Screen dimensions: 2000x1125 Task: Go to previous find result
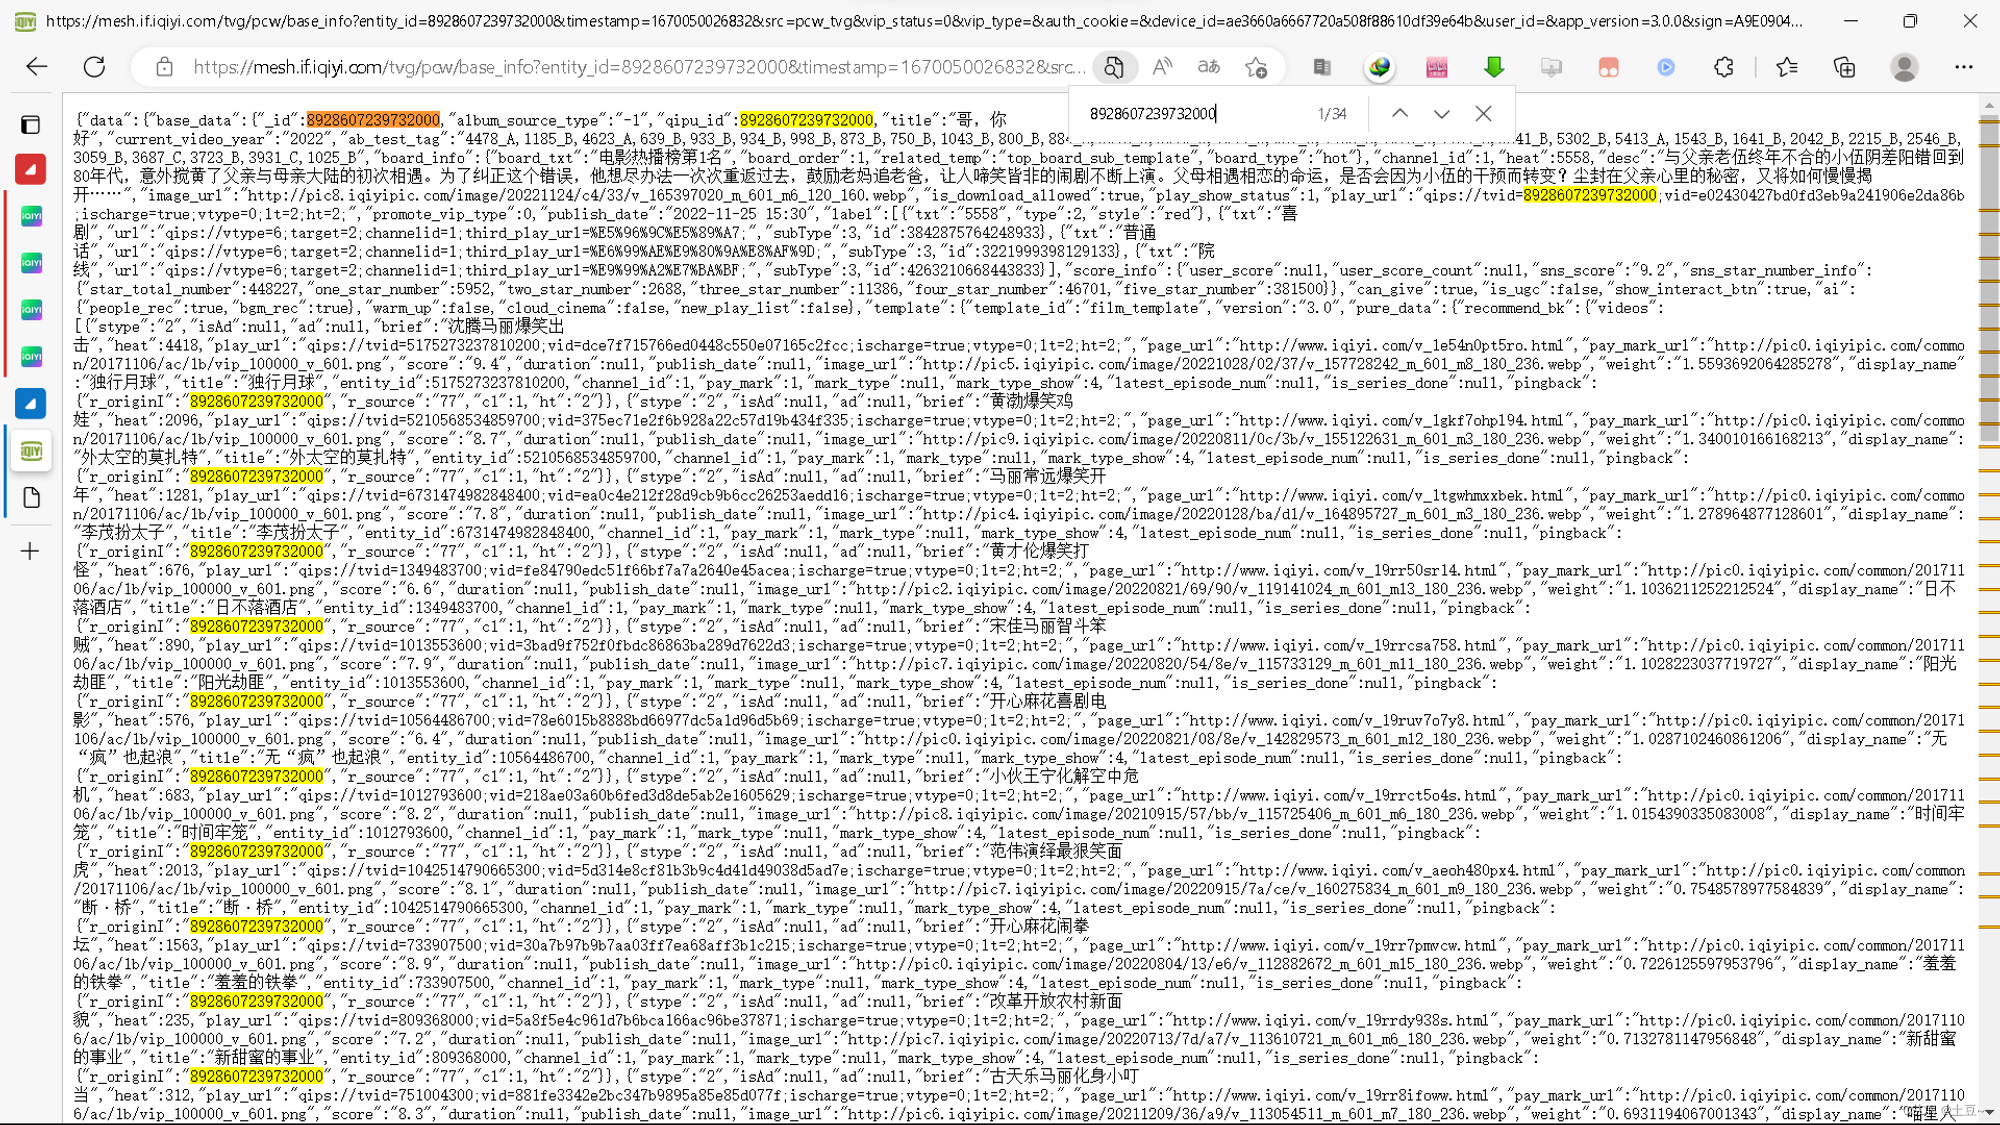click(x=1400, y=114)
